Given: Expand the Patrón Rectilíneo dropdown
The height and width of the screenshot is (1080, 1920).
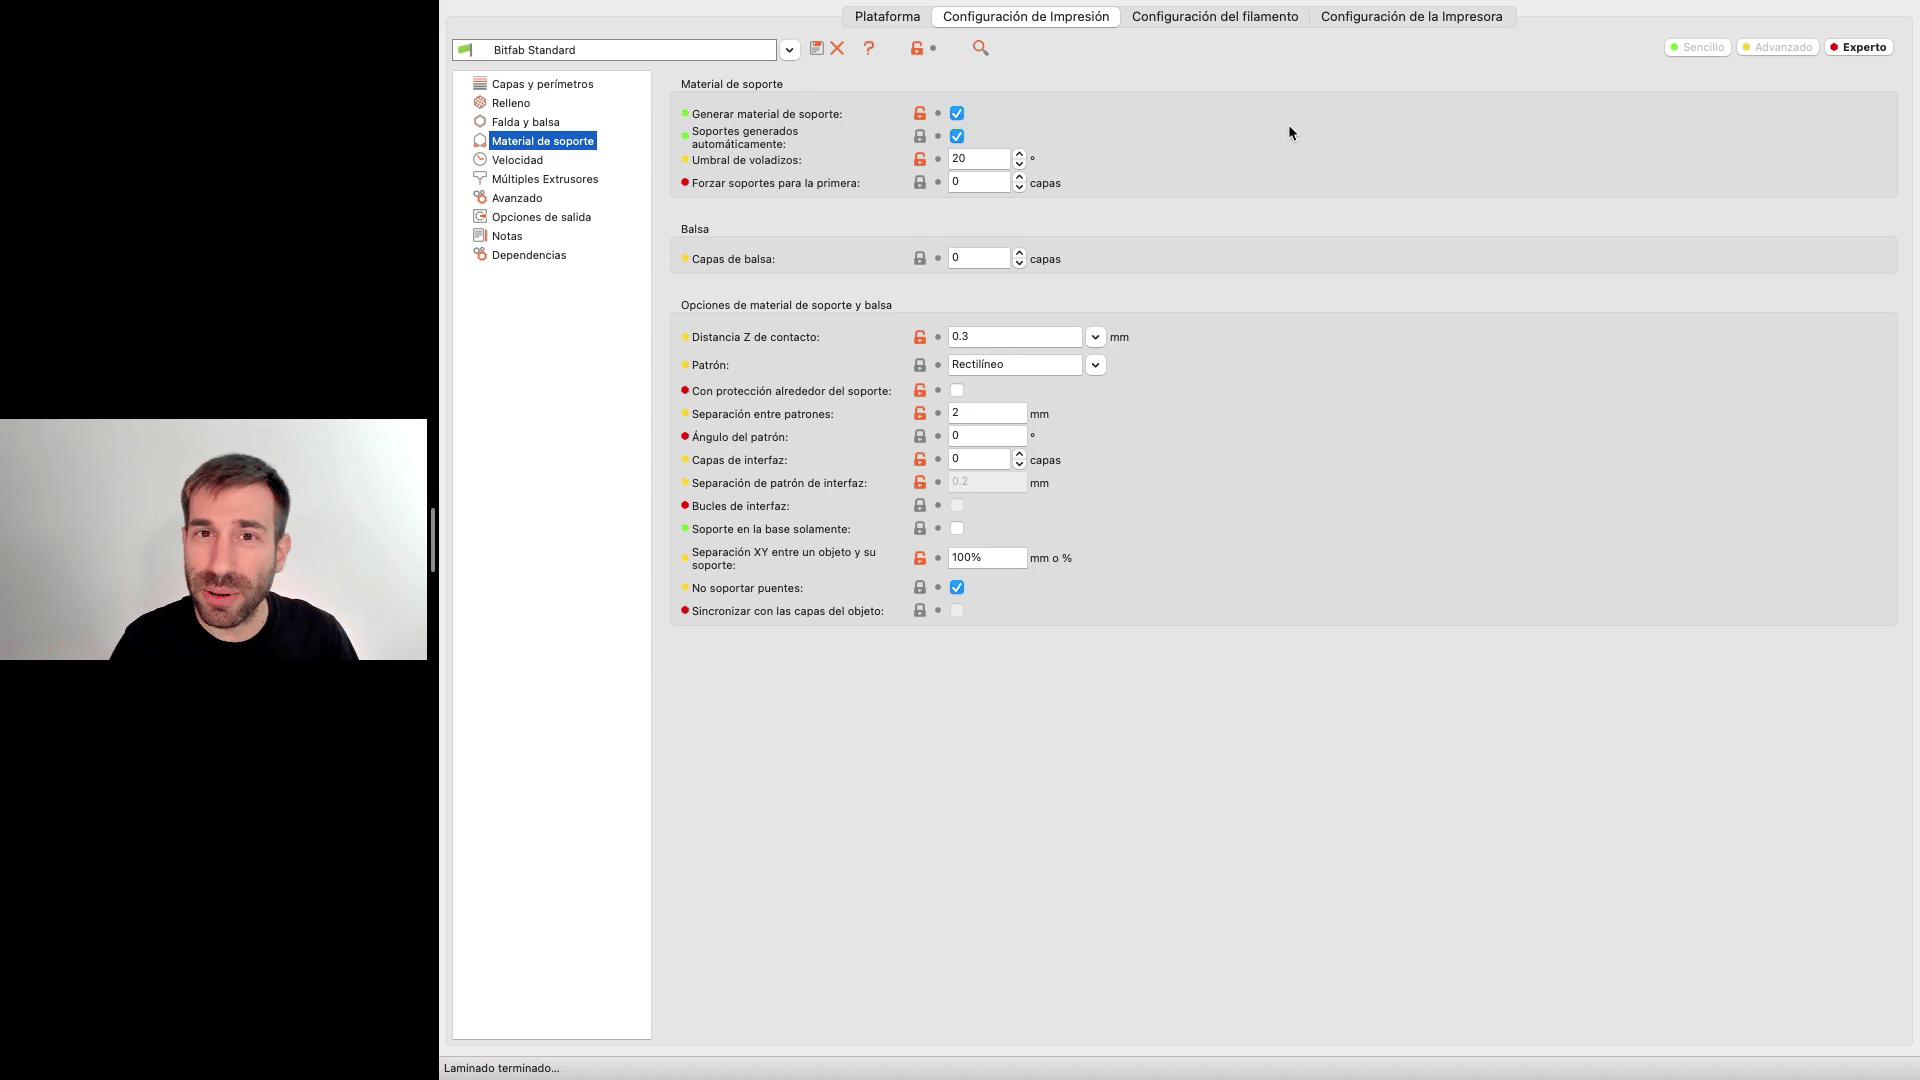Looking at the screenshot, I should (x=1095, y=365).
